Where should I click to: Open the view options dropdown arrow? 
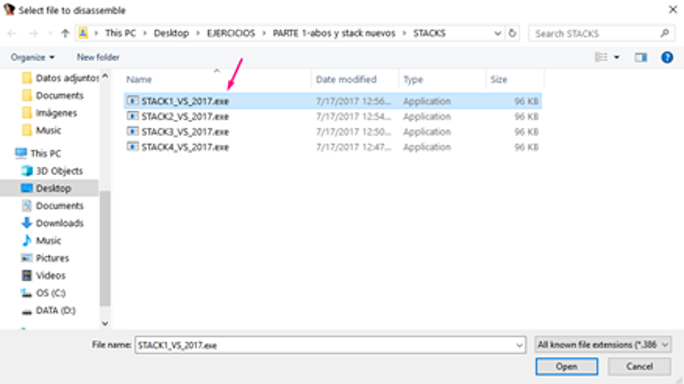click(617, 57)
